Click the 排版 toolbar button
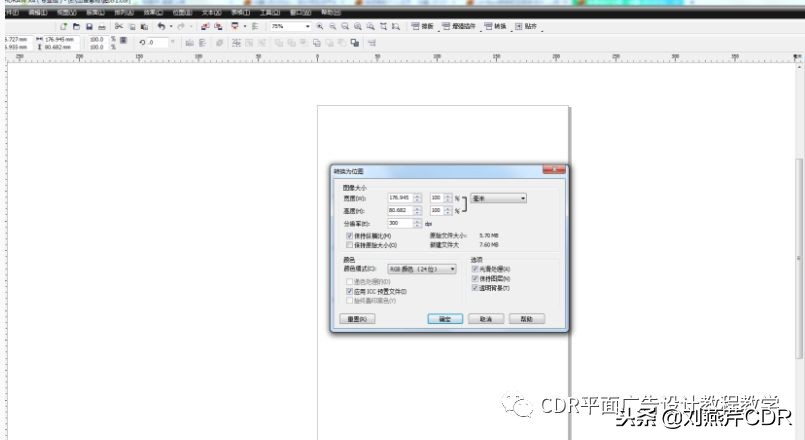The height and width of the screenshot is (440, 805). pos(423,26)
